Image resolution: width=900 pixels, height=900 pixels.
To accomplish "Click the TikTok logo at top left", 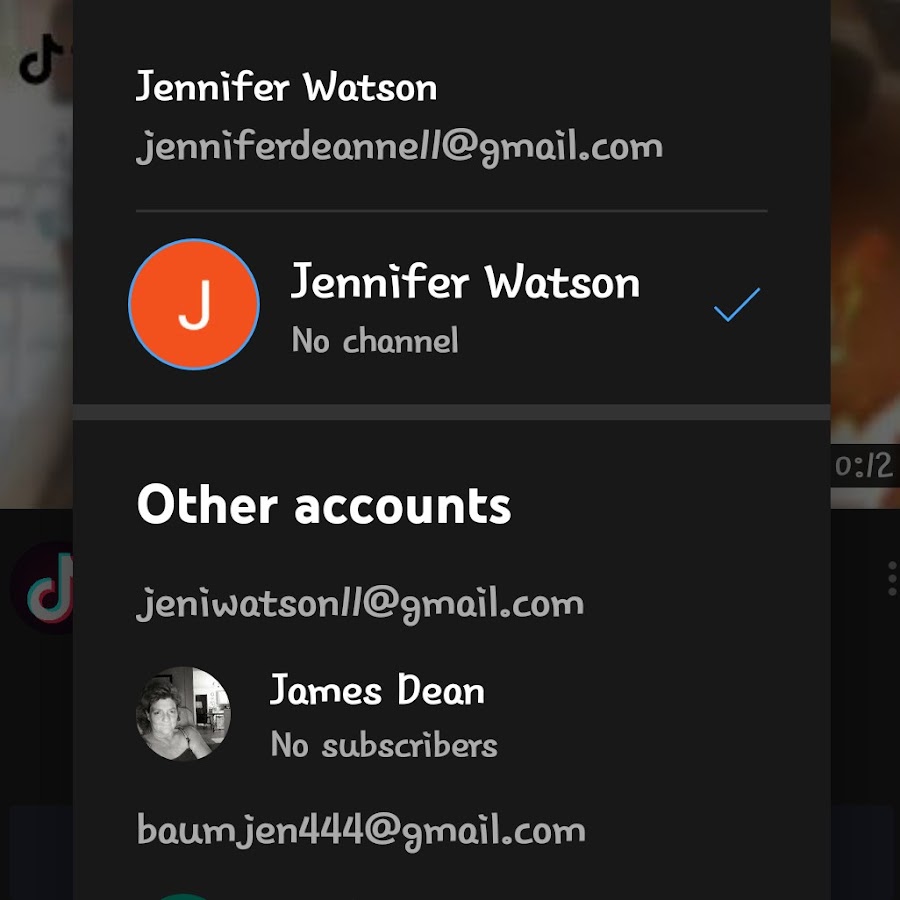I will tap(40, 59).
